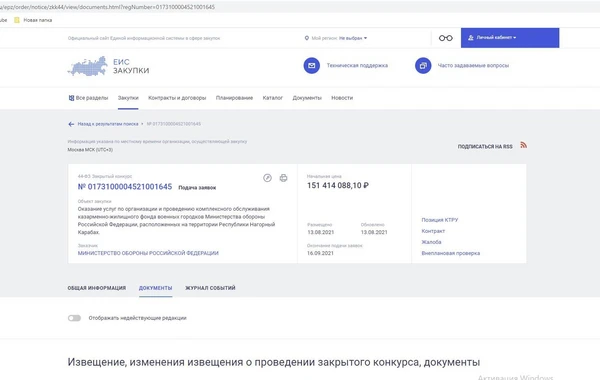Click the Москва МСК (UTC+3) text
The width and height of the screenshot is (600, 380).
pos(90,150)
